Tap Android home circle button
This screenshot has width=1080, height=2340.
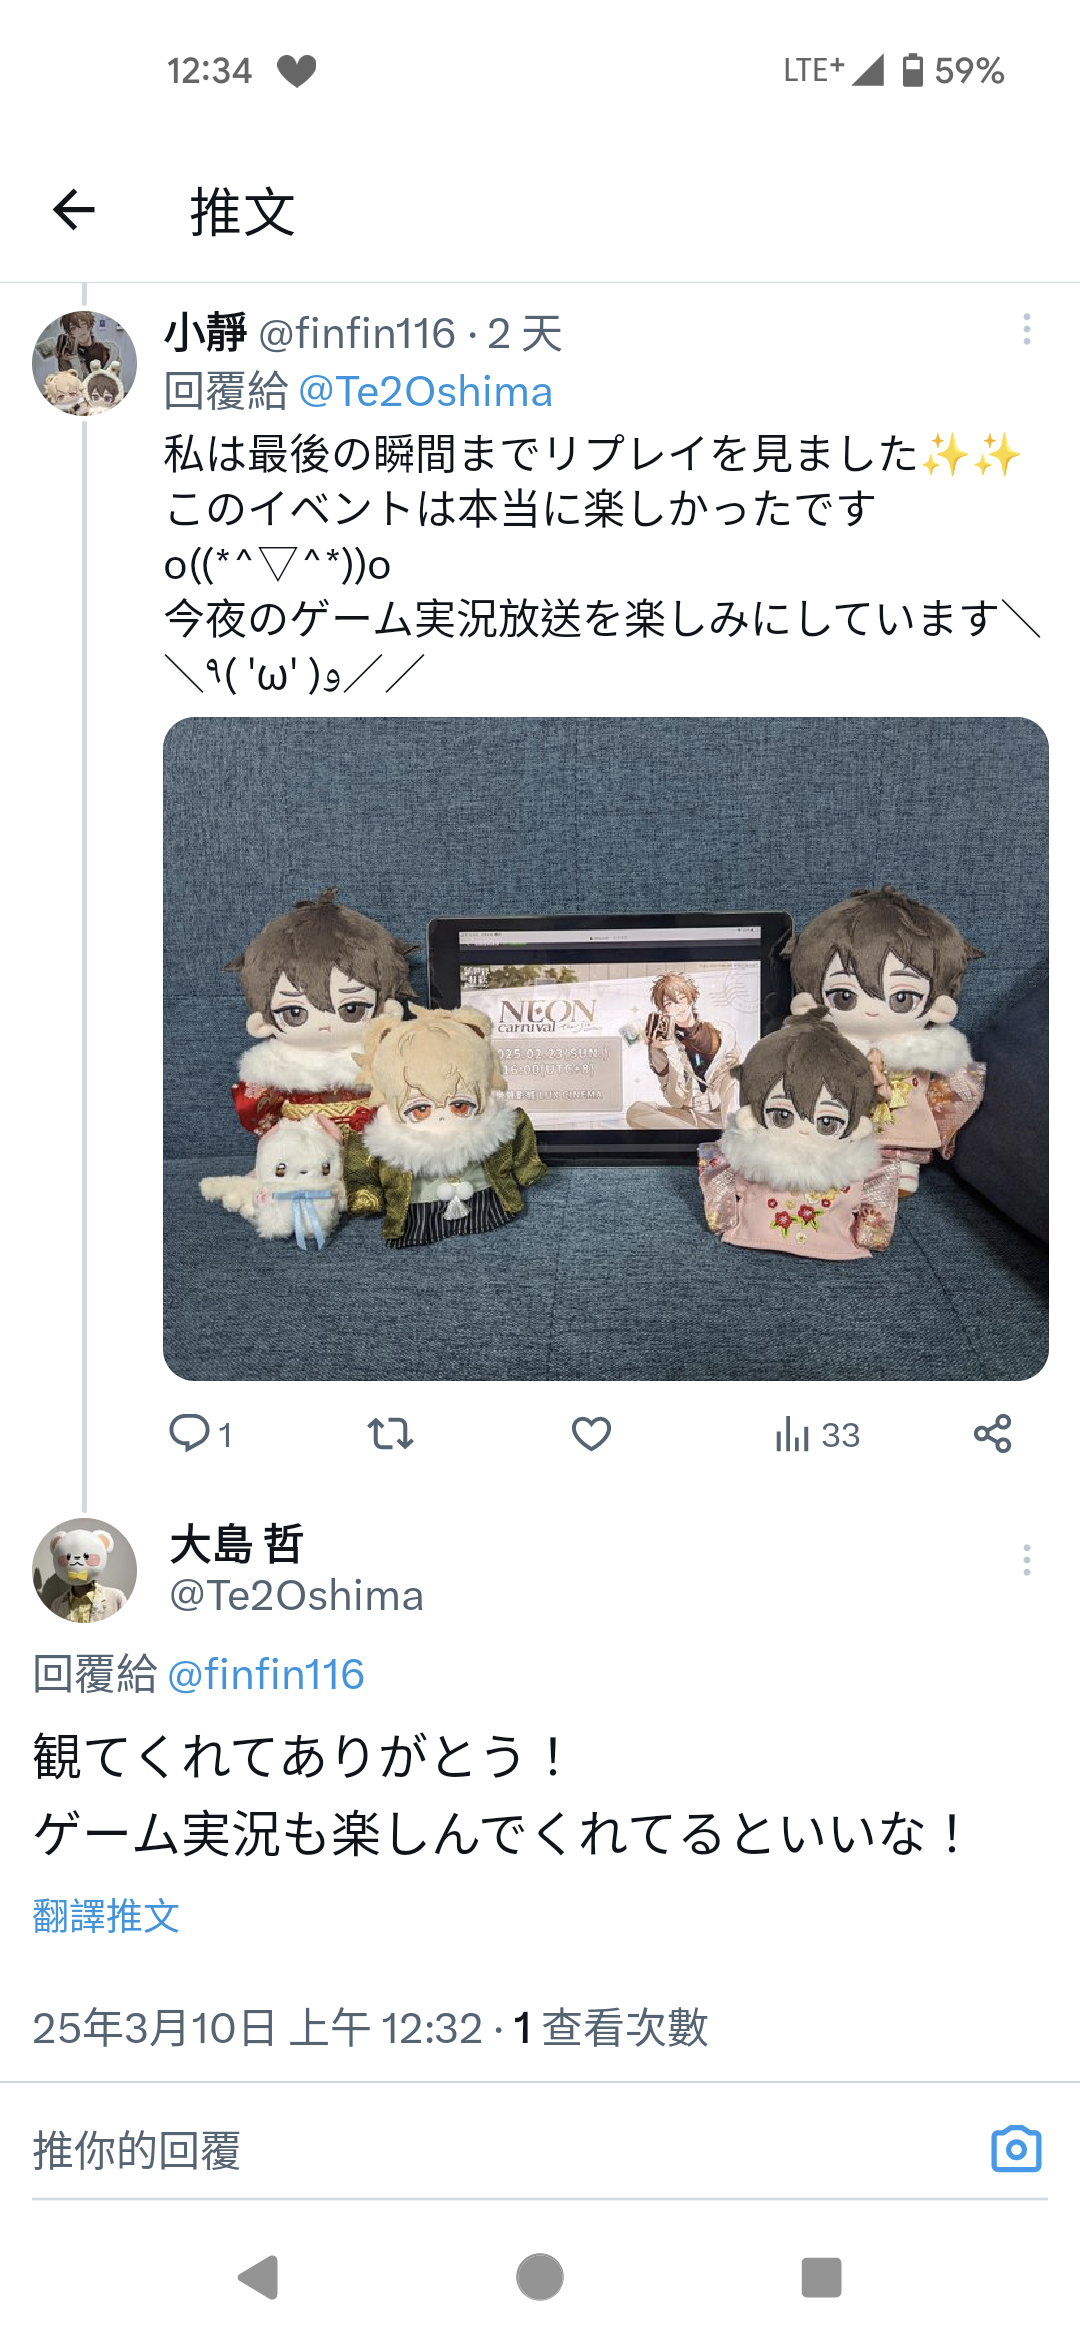(540, 2278)
